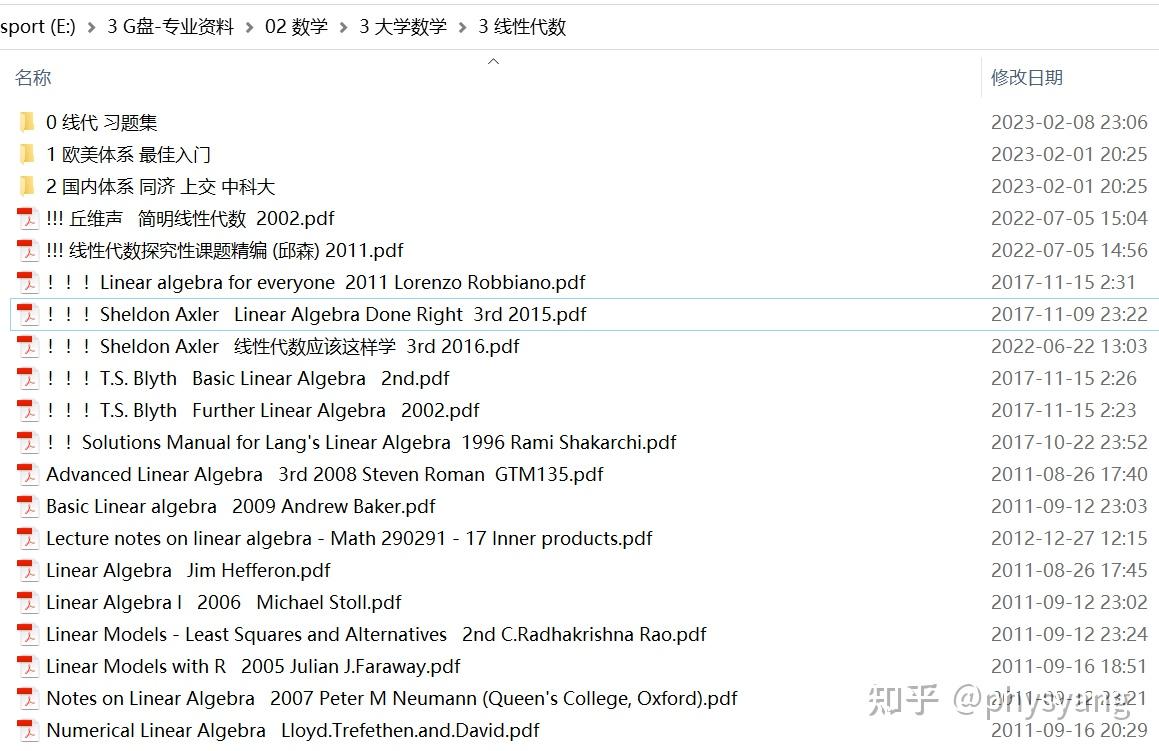Screen dimensions: 1159x751
Task: Select file name Notes on Linear Algebra 2007 Peter M Neumann
Action: tap(392, 699)
